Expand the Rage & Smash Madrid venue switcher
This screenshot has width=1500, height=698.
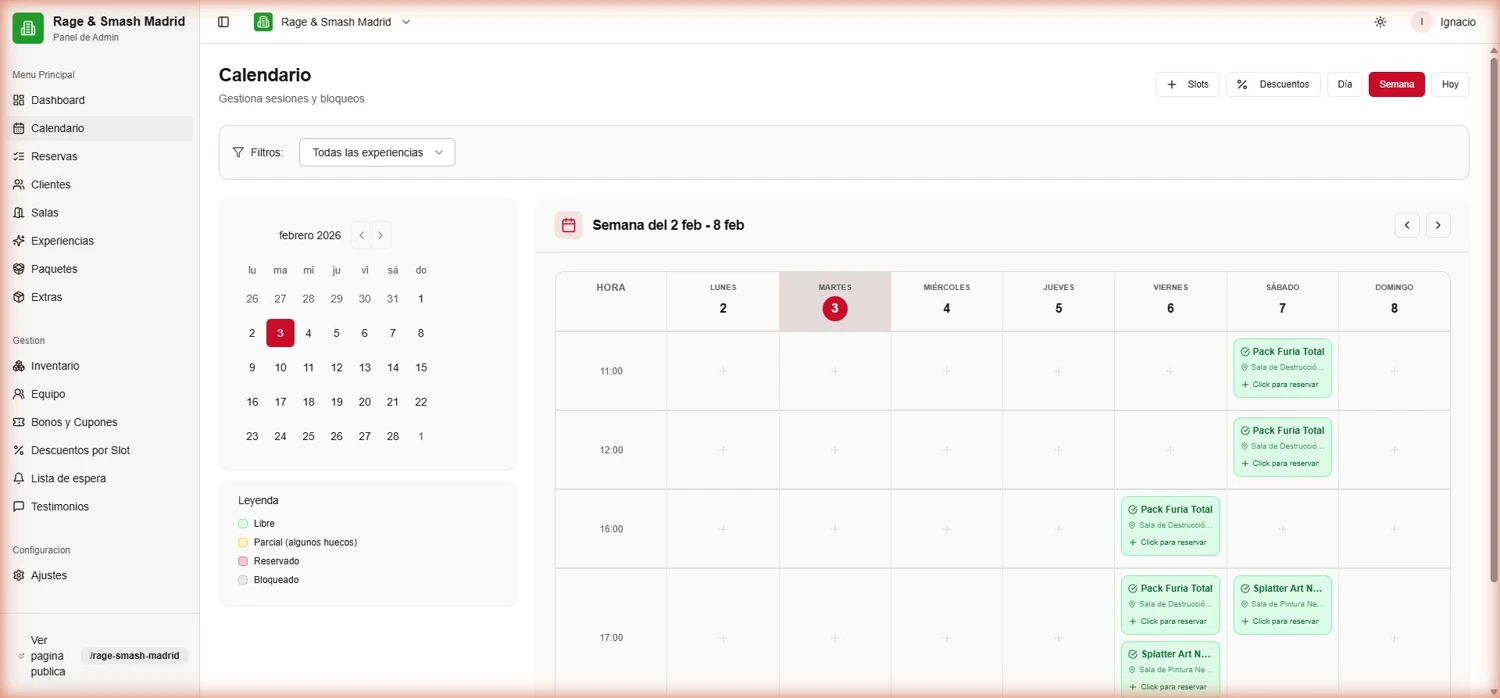[332, 22]
